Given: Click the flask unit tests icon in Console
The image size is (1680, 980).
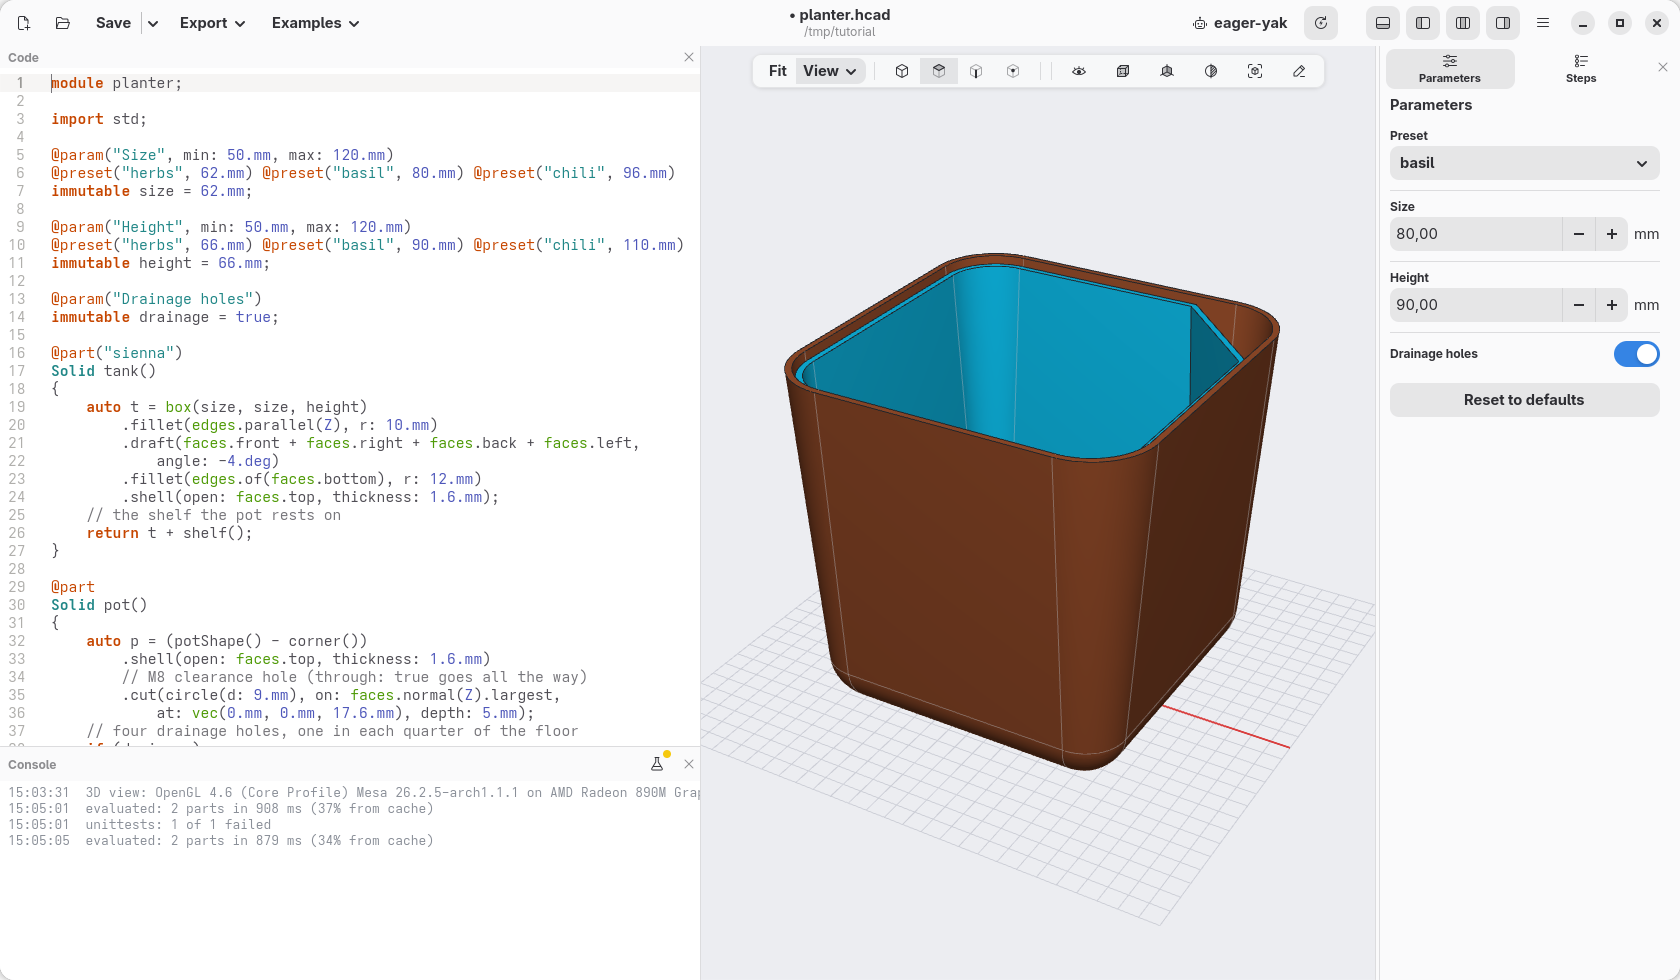Looking at the screenshot, I should click(657, 764).
